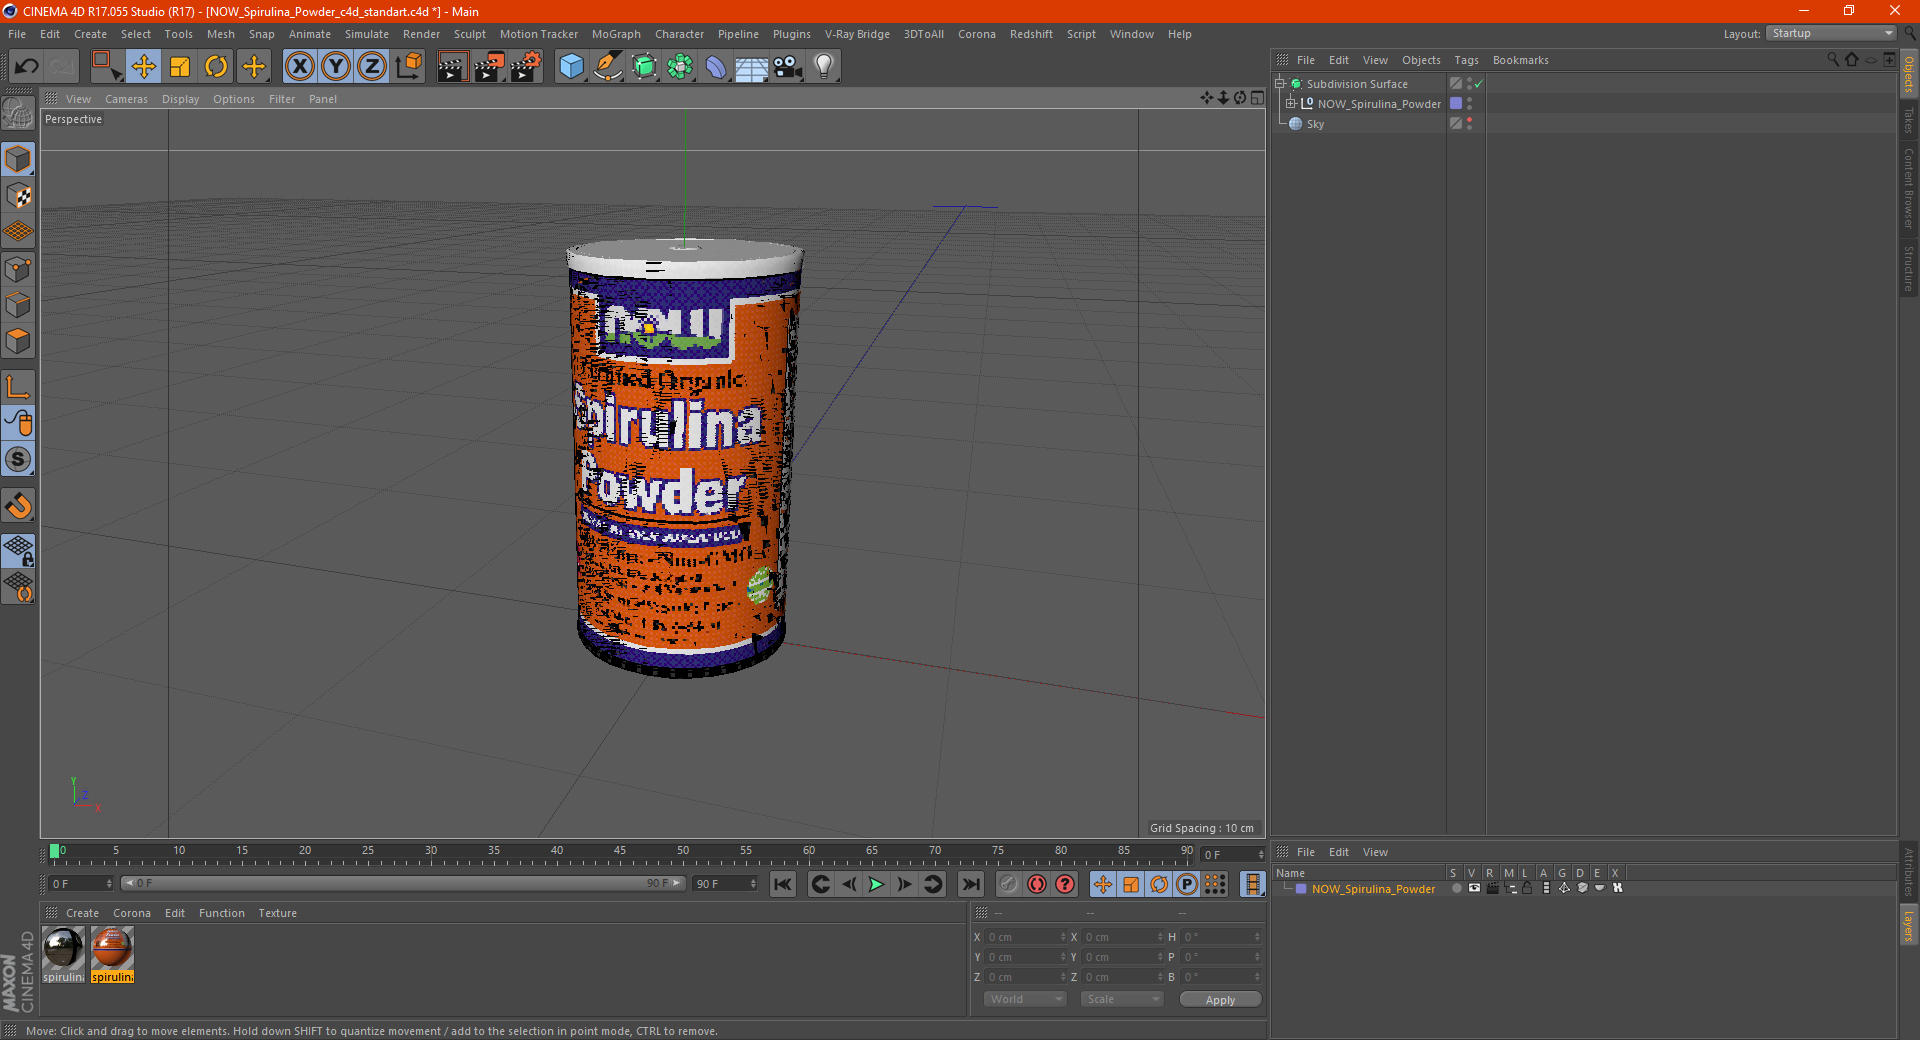This screenshot has height=1040, width=1920.
Task: Render the active view
Action: [452, 67]
